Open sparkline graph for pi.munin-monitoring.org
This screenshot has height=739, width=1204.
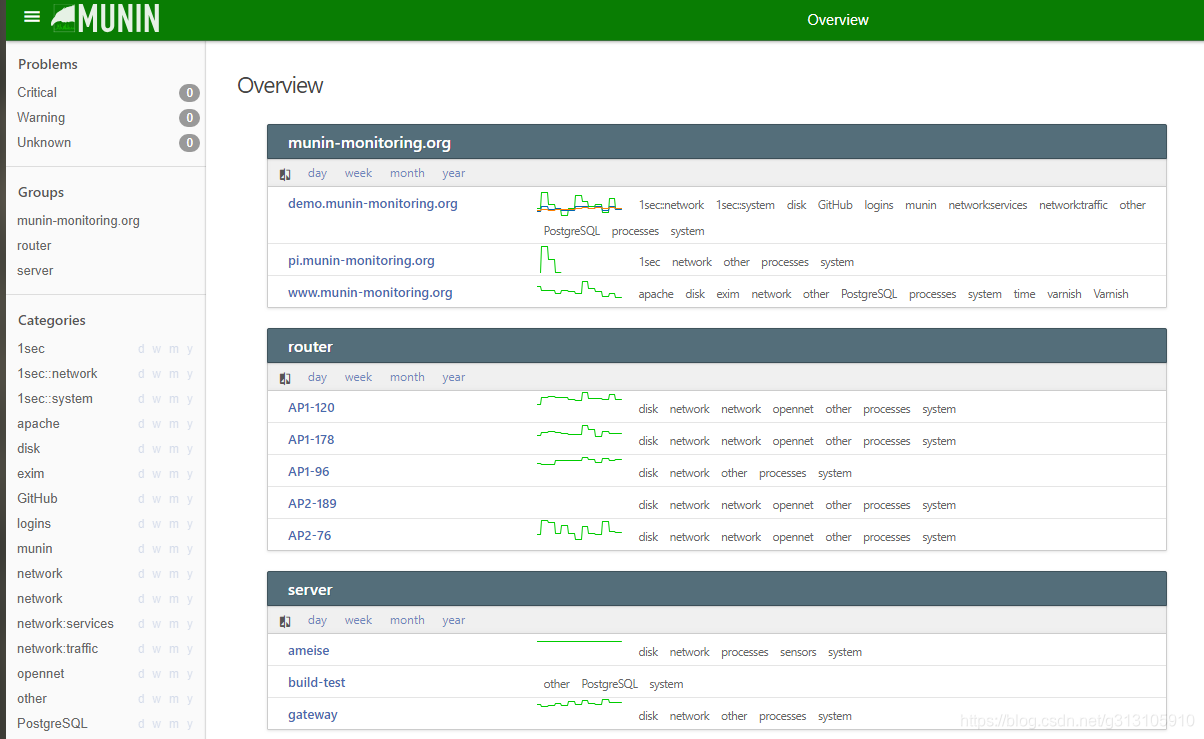[550, 261]
